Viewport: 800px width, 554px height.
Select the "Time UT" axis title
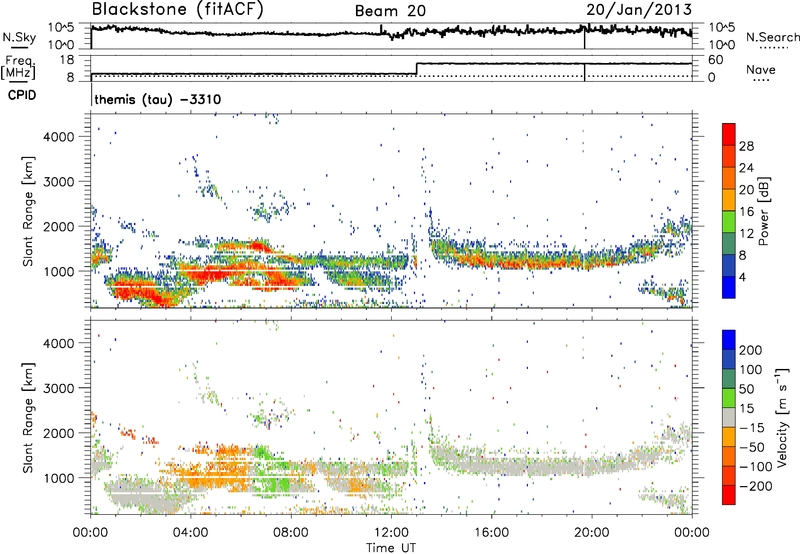point(391,548)
